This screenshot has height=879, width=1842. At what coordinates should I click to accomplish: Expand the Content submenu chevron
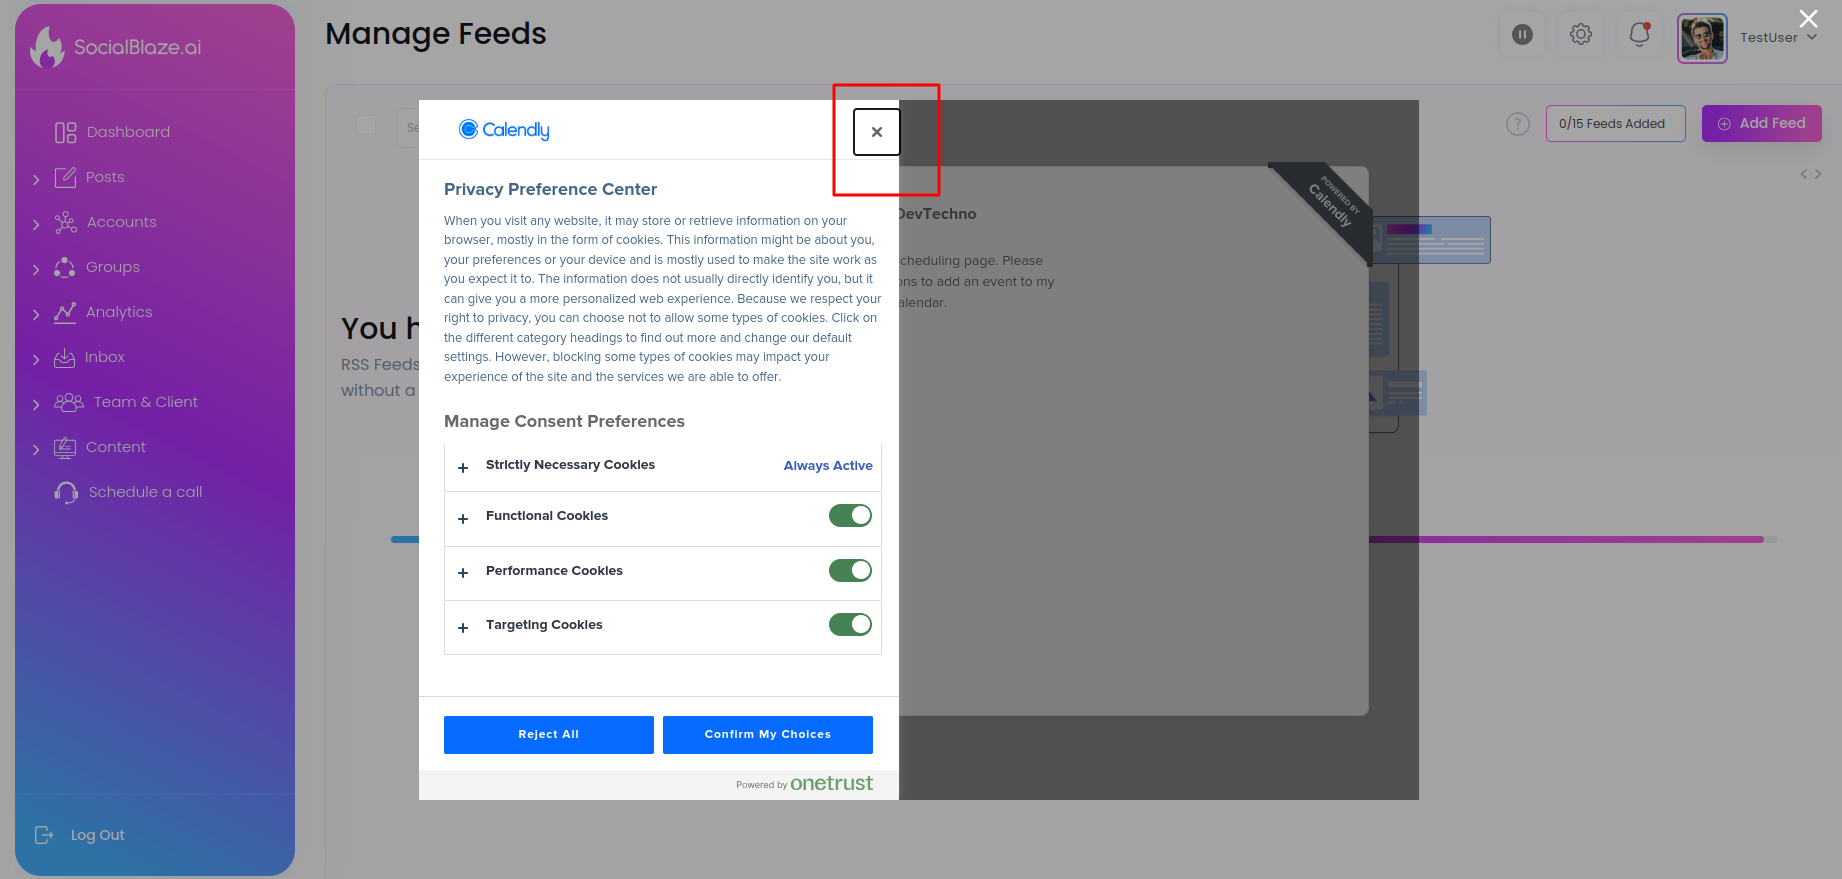click(36, 449)
